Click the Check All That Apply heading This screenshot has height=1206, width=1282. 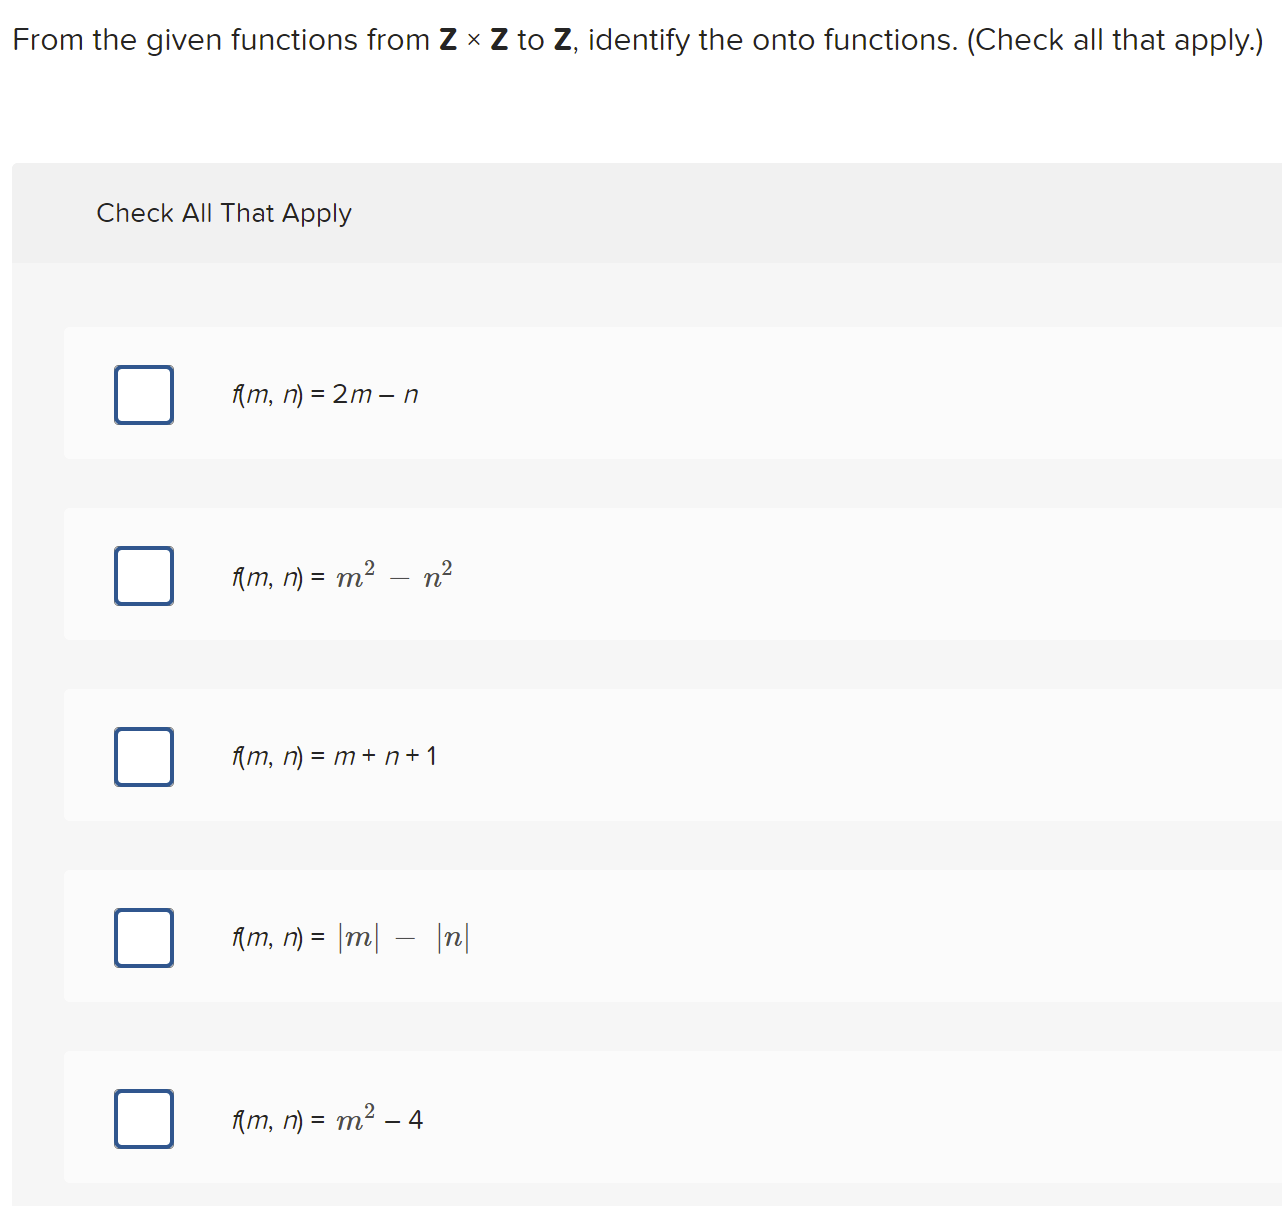click(224, 213)
